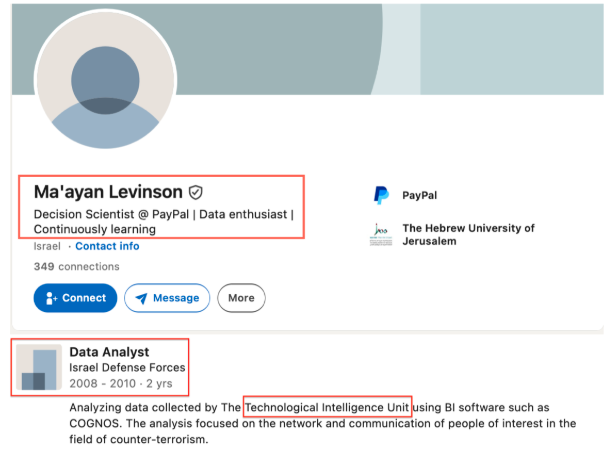Click the PayPal logo icon

click(x=381, y=195)
